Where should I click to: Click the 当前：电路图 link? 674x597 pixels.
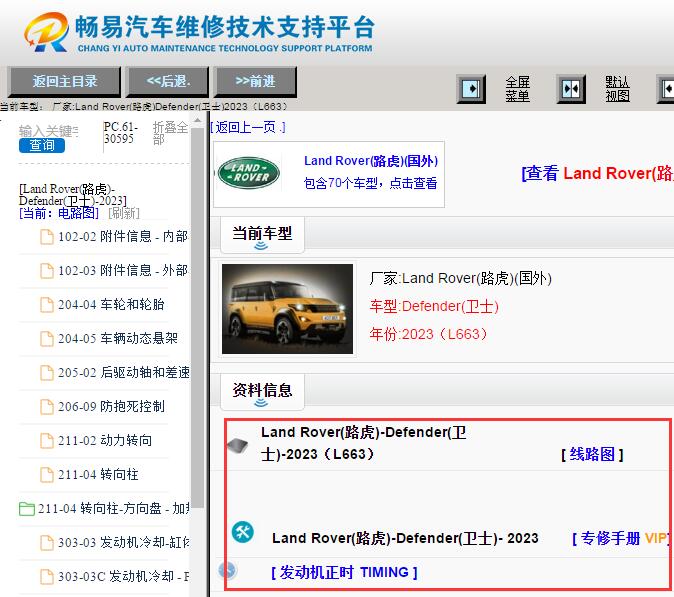[59, 213]
